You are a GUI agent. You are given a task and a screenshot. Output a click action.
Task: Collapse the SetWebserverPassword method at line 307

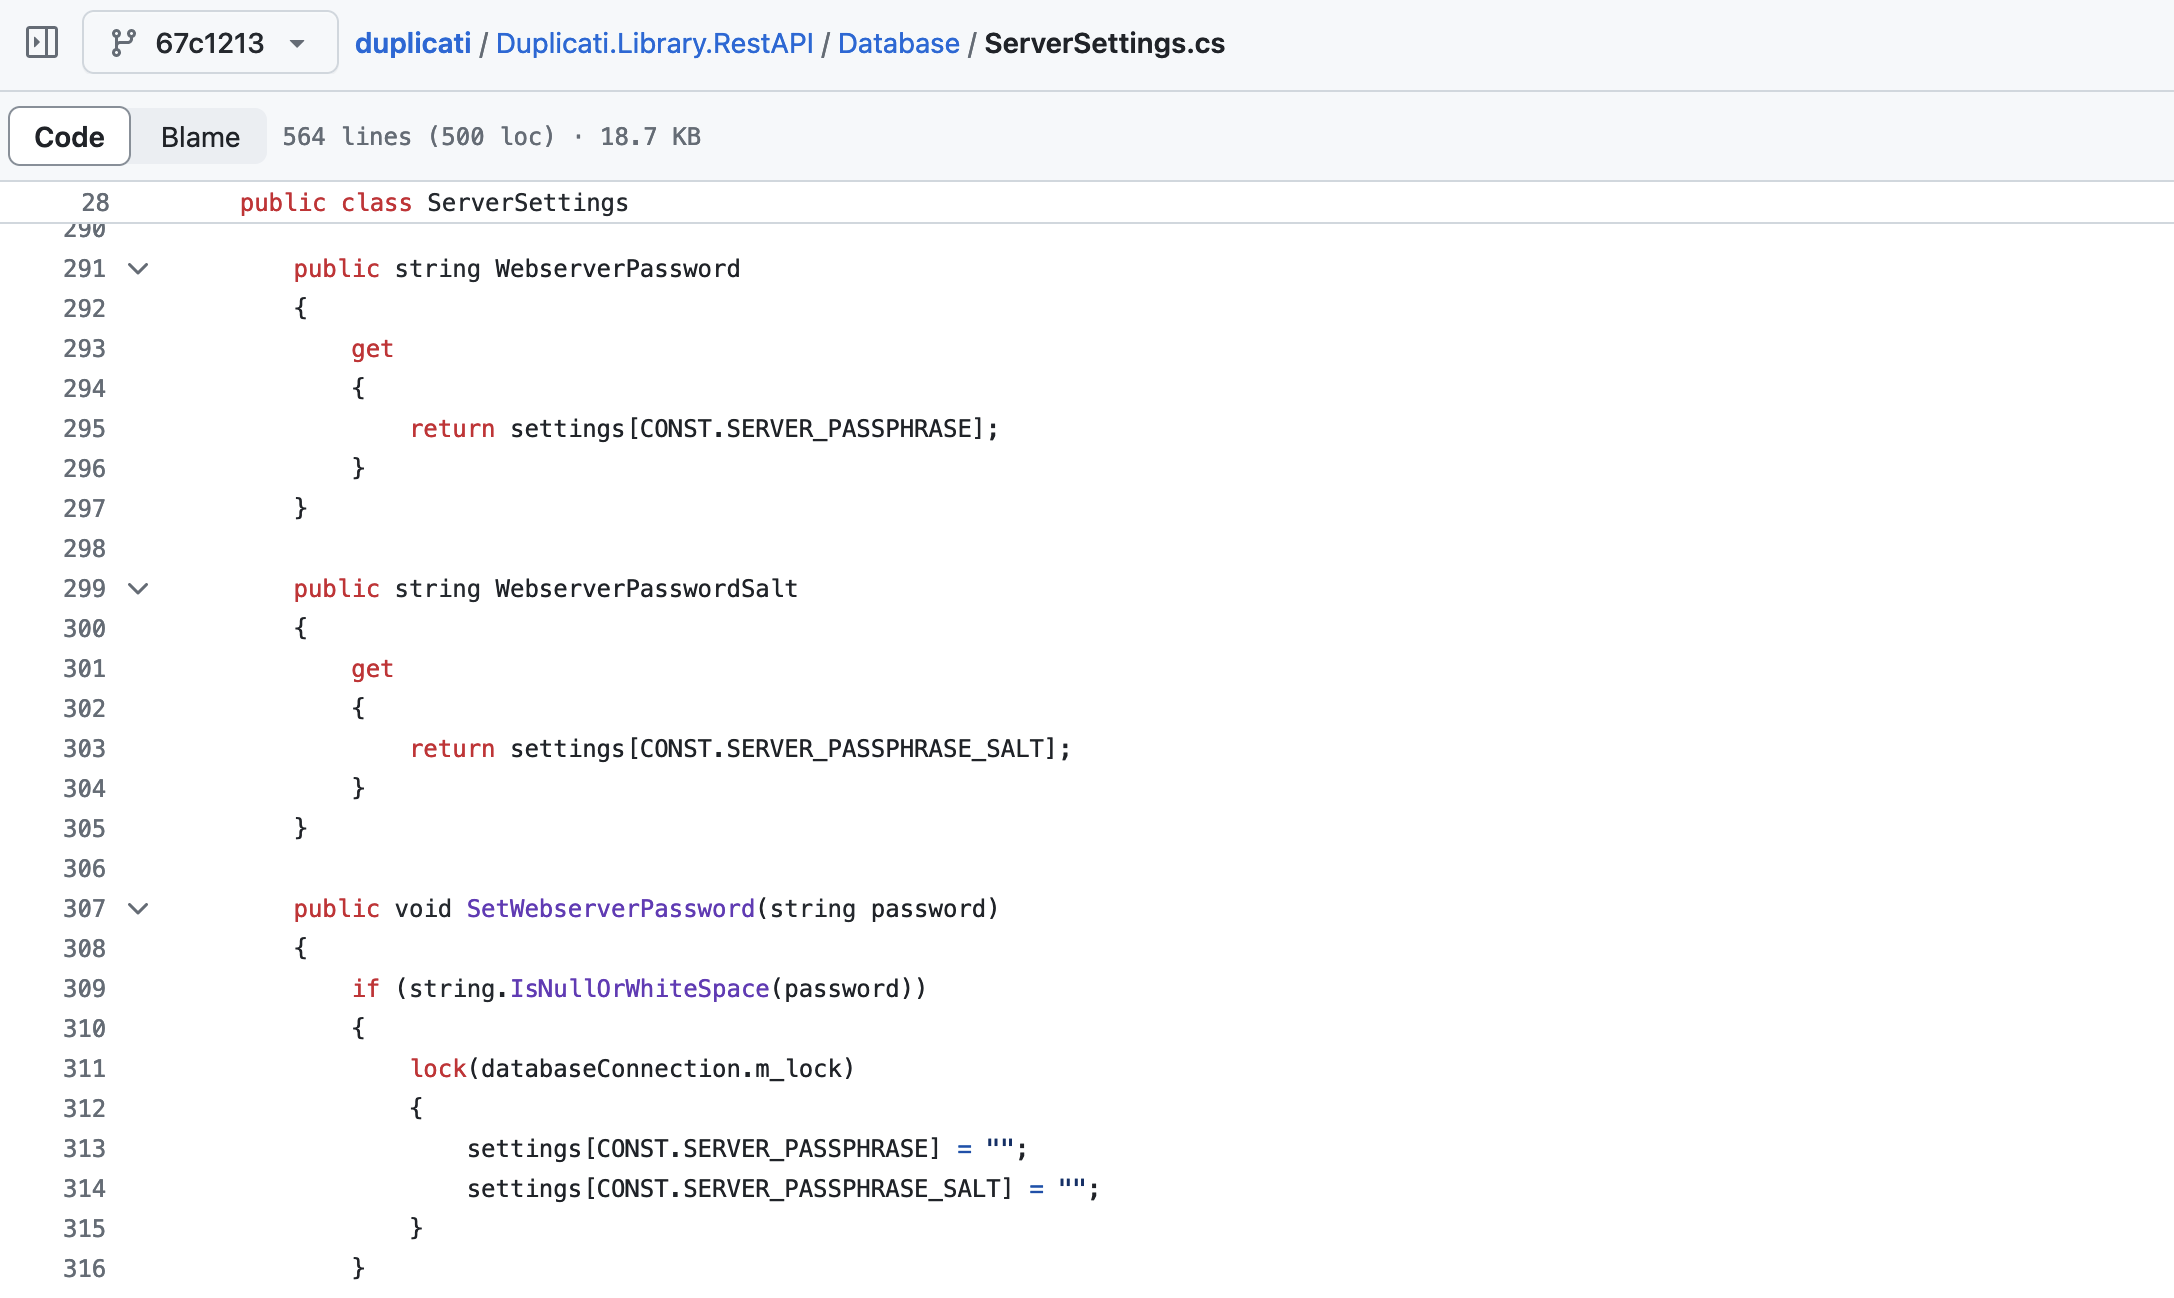(x=139, y=908)
